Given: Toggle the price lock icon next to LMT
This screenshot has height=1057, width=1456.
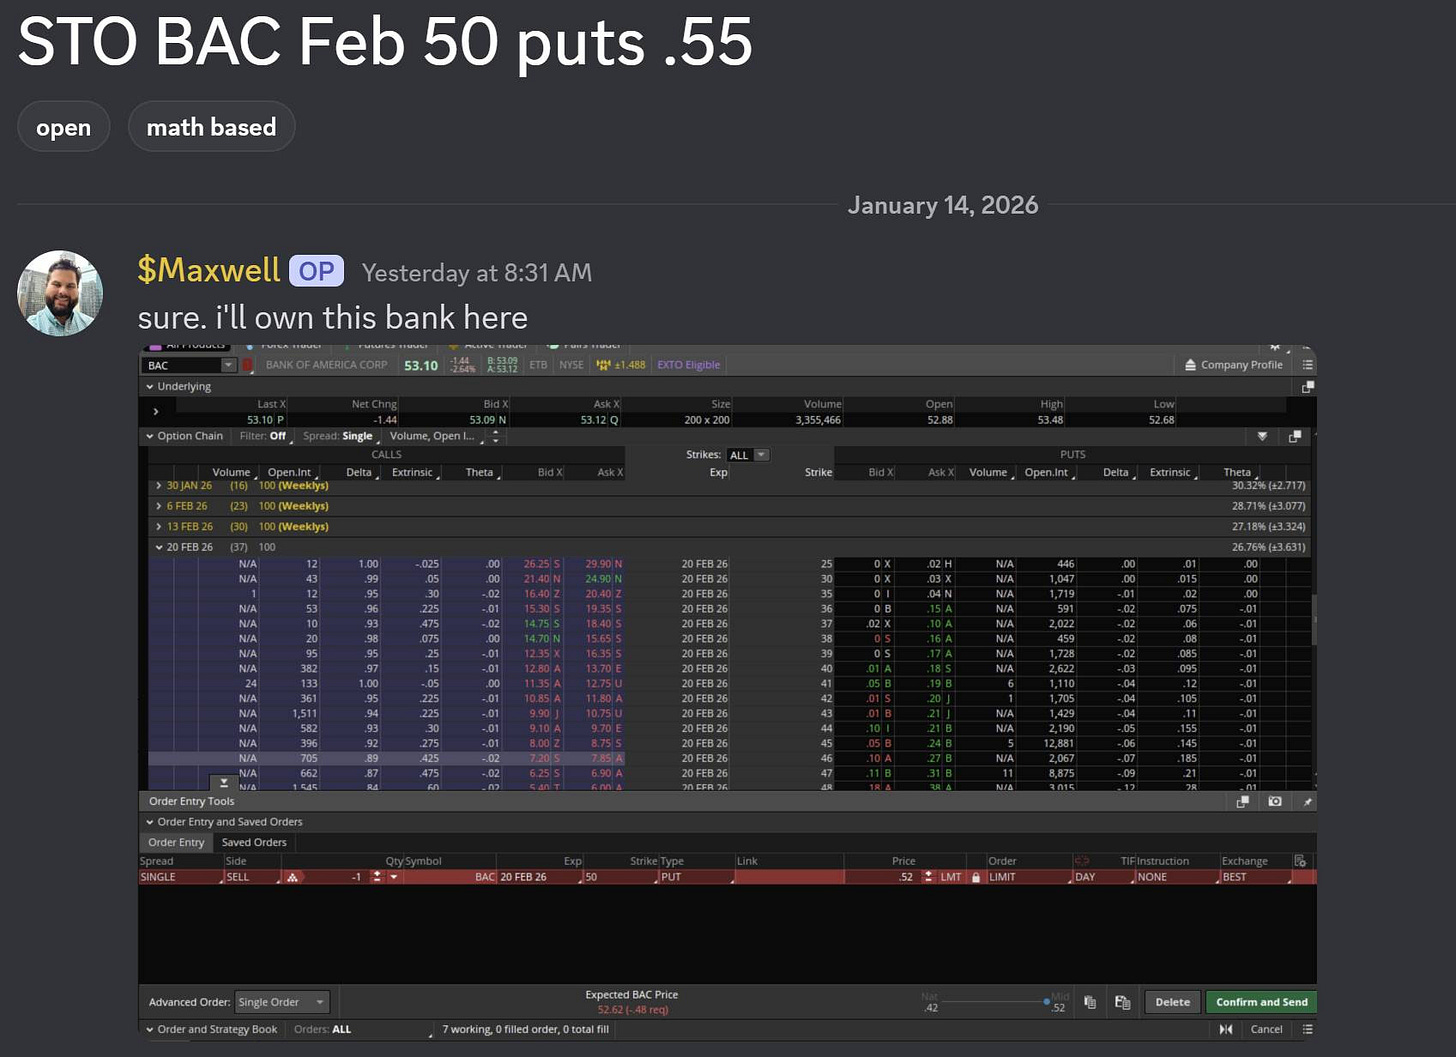Looking at the screenshot, I should click(976, 877).
